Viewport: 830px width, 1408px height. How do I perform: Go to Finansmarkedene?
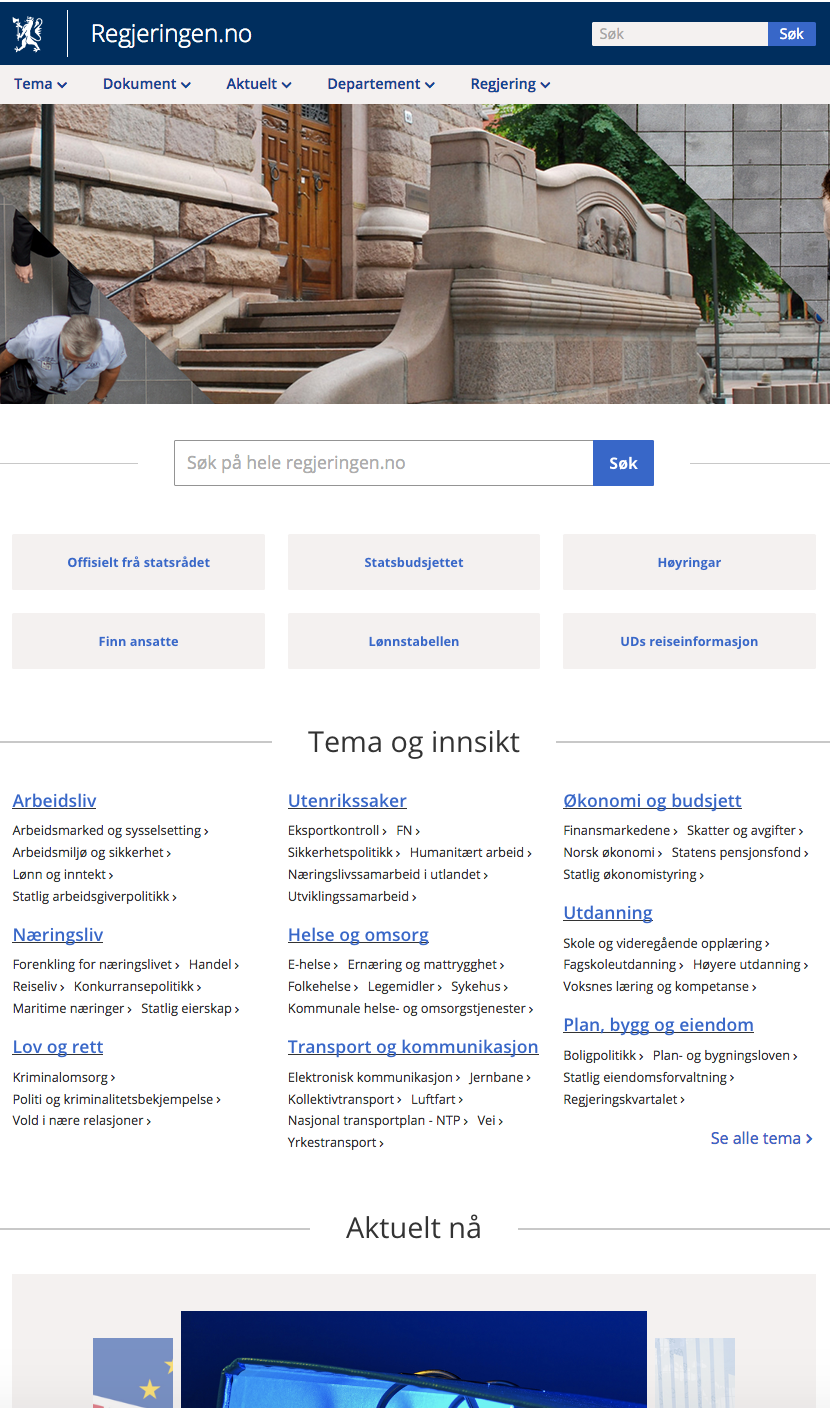pos(620,831)
